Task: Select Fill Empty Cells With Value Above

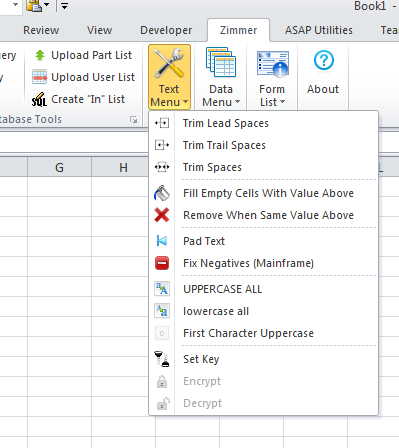Action: (x=263, y=193)
